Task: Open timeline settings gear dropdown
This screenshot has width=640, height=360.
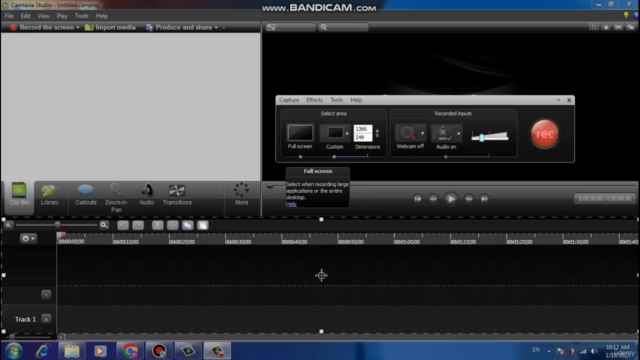Action: click(28, 238)
